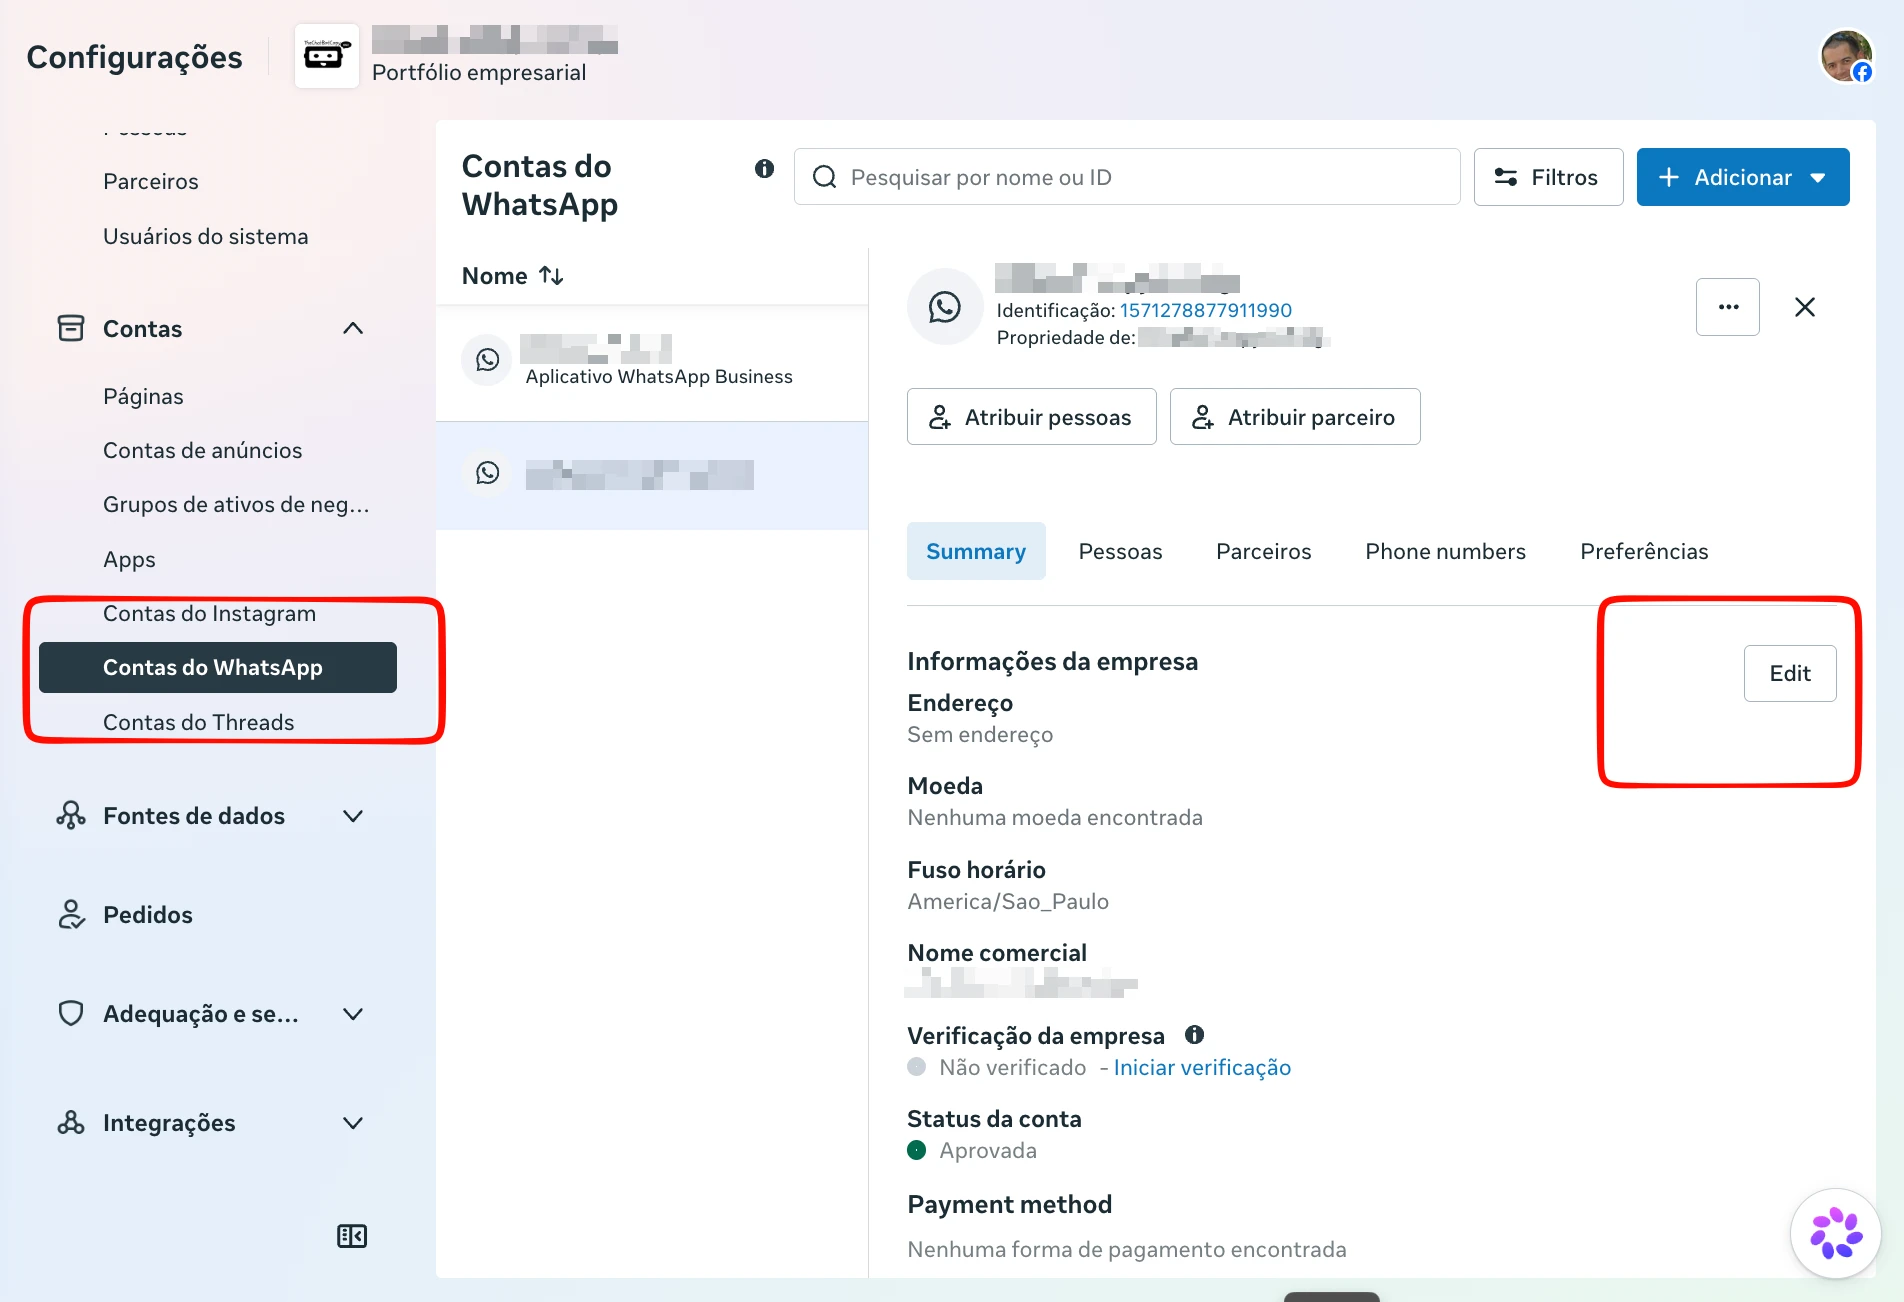Open the Meta AI assistant floating button
1904x1302 pixels.
1836,1233
